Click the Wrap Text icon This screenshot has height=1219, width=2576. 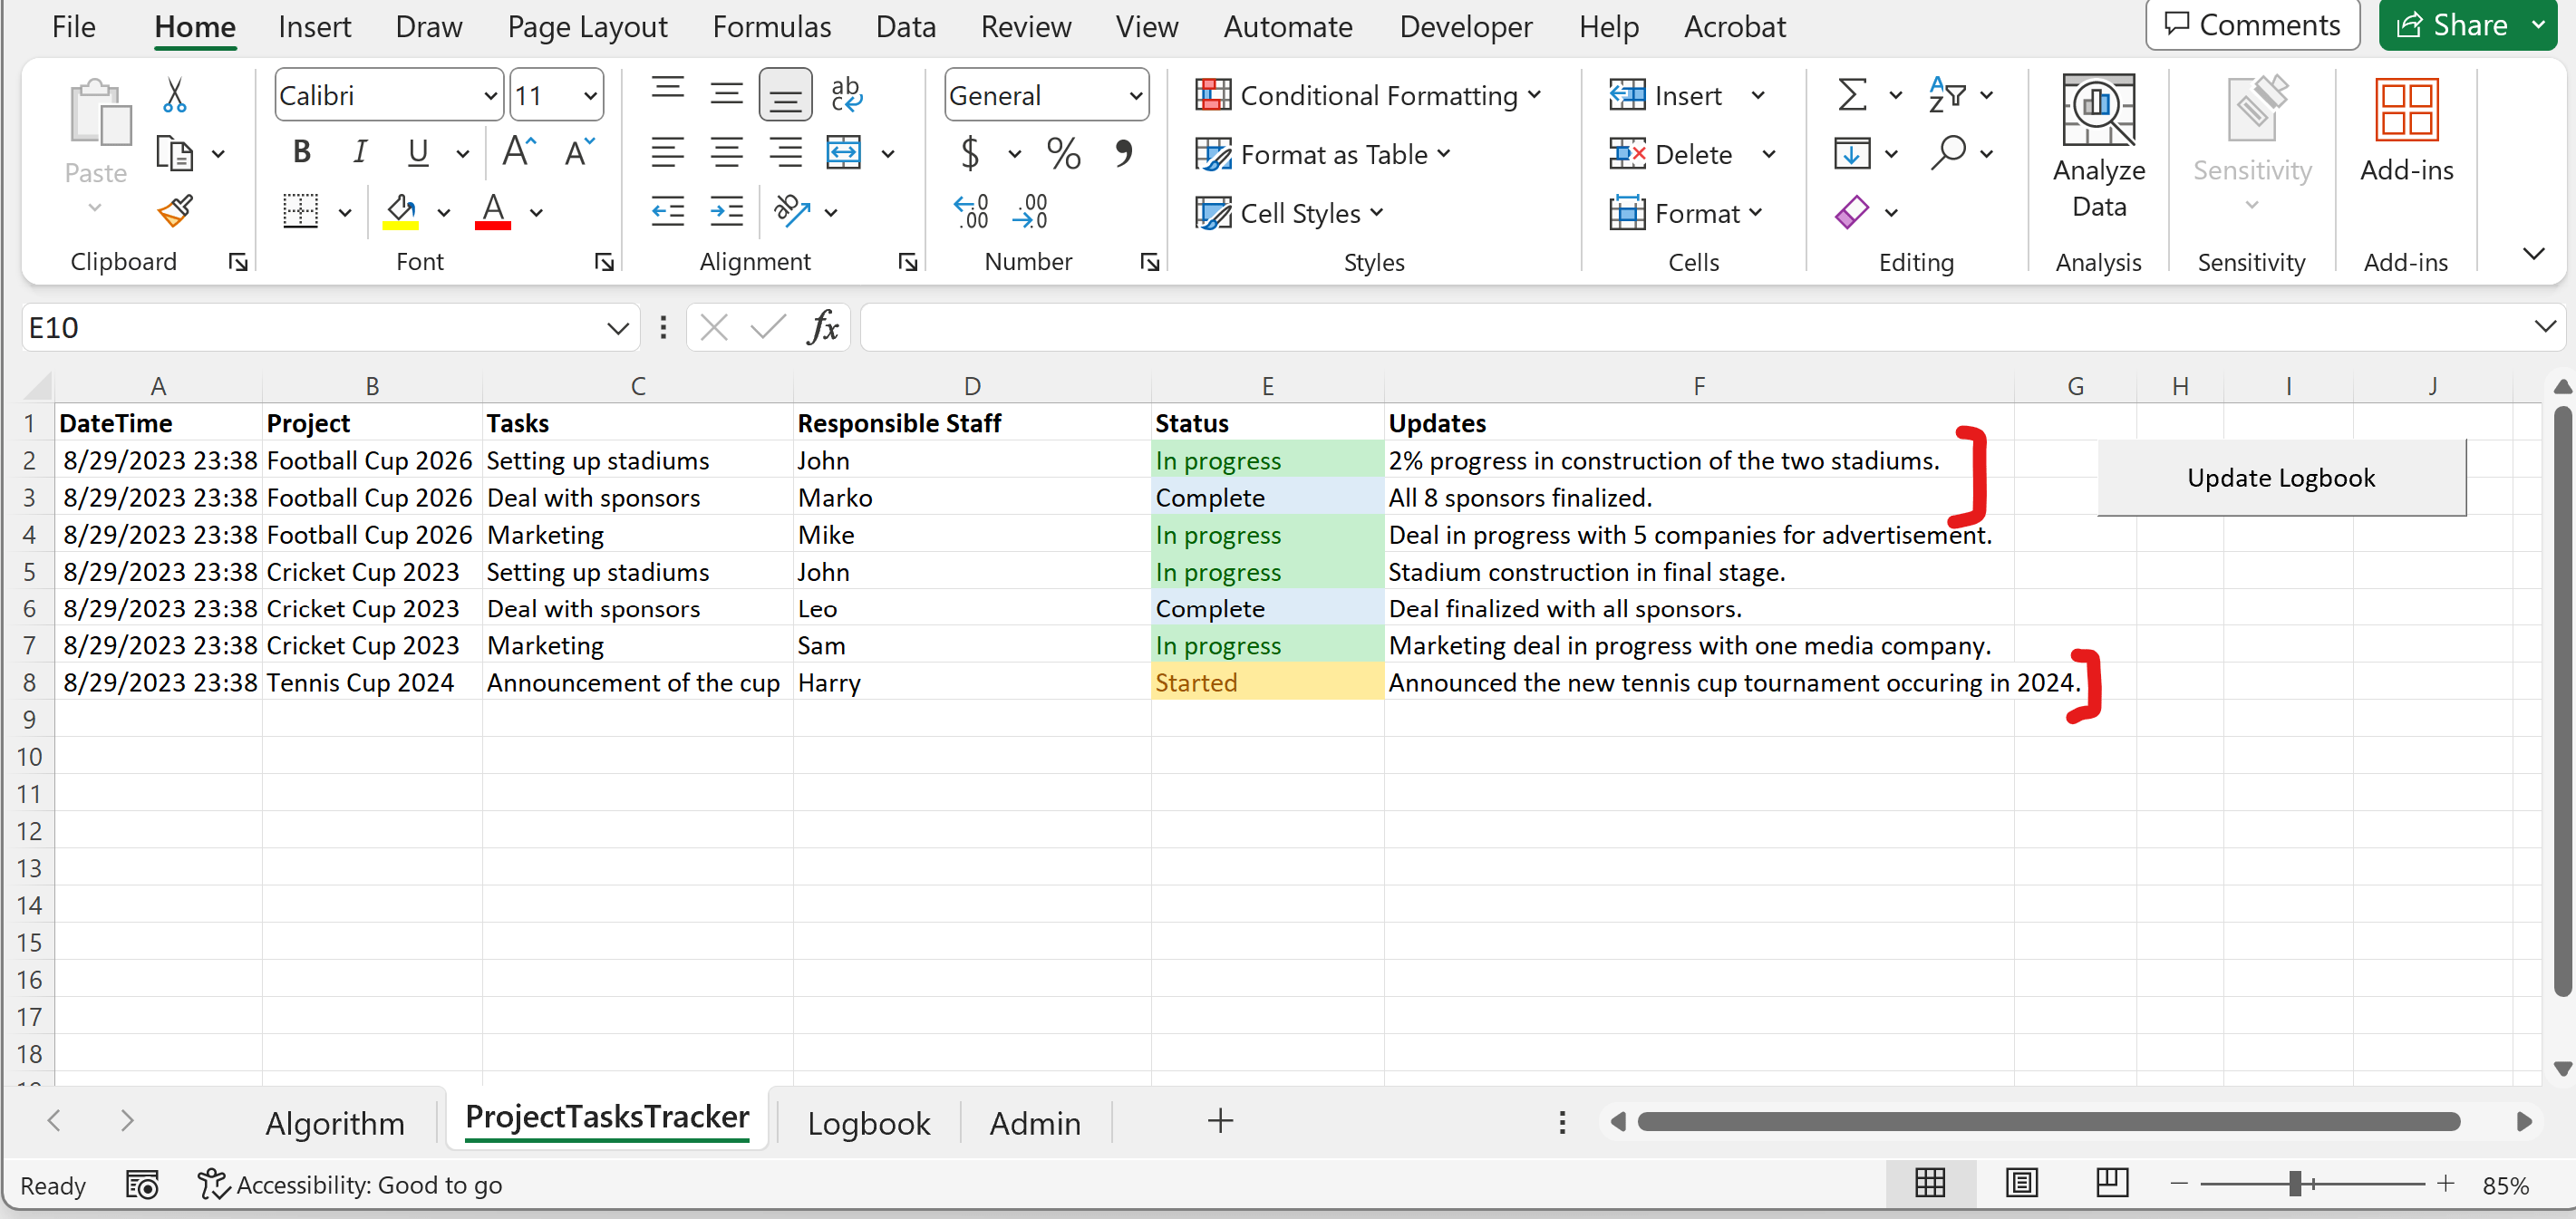click(x=846, y=94)
